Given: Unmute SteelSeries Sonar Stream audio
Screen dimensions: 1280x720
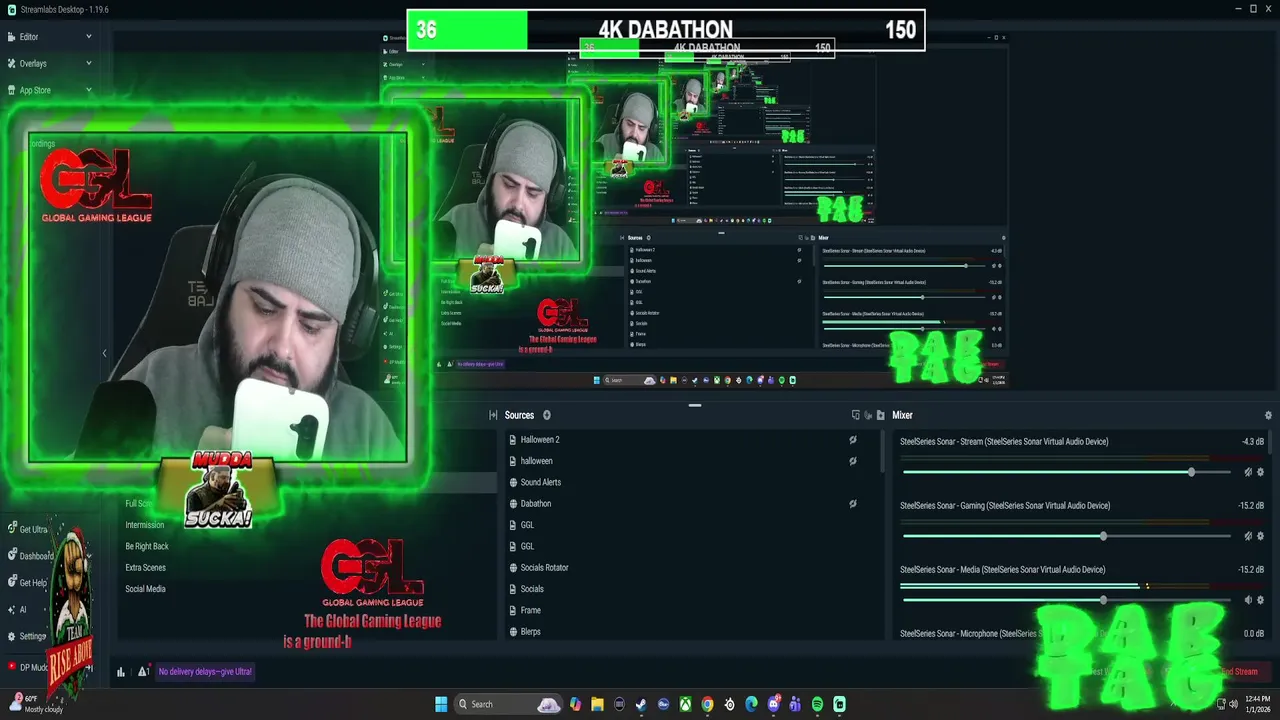Looking at the screenshot, I should (x=1248, y=472).
